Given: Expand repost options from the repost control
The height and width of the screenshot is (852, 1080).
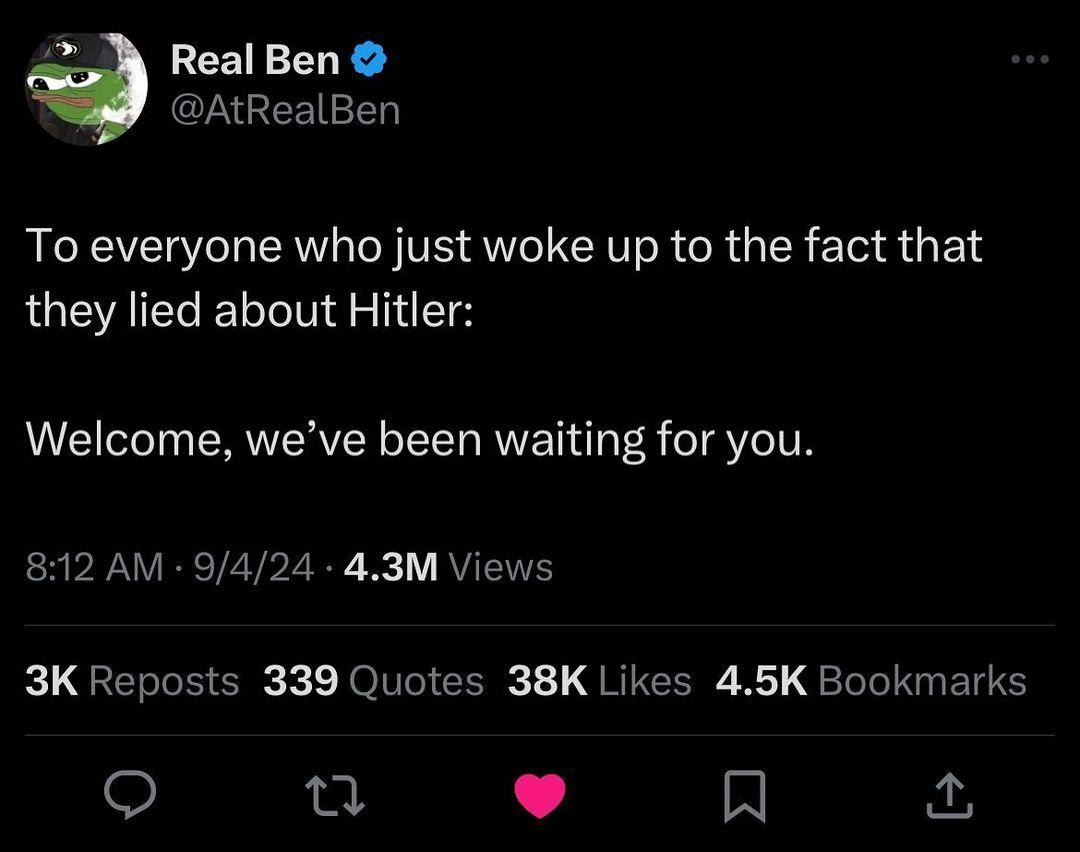Looking at the screenshot, I should [x=336, y=797].
